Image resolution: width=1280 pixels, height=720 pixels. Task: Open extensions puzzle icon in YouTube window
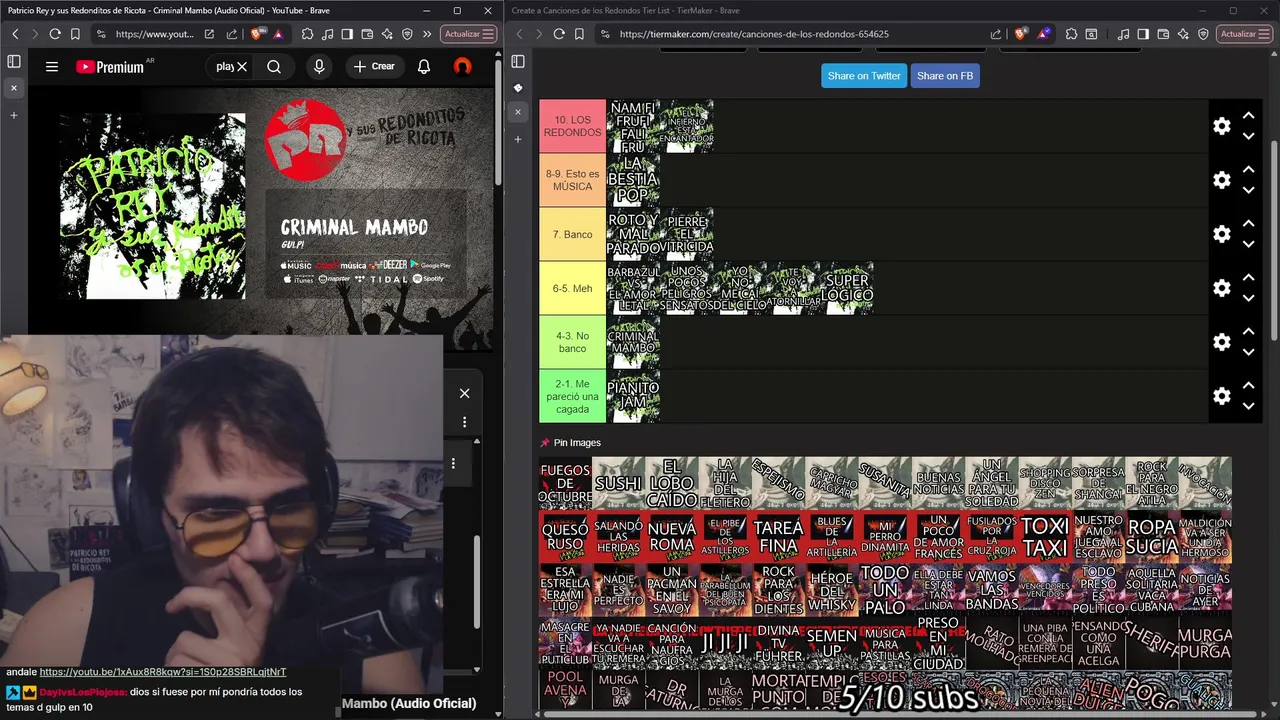click(307, 34)
